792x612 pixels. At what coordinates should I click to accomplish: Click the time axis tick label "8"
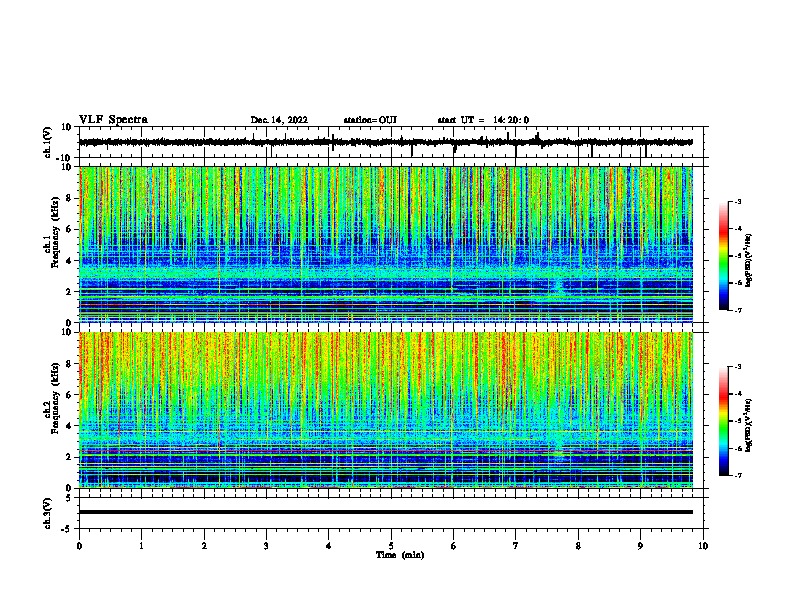pos(578,546)
